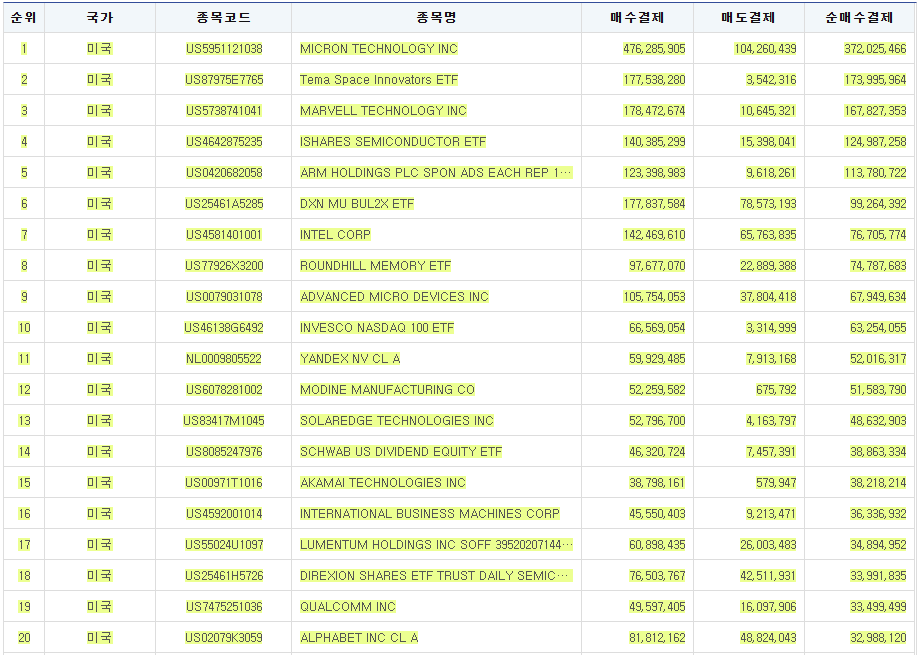The height and width of the screenshot is (655, 917).
Task: Click the 순매수결제 column header
Action: point(860,18)
